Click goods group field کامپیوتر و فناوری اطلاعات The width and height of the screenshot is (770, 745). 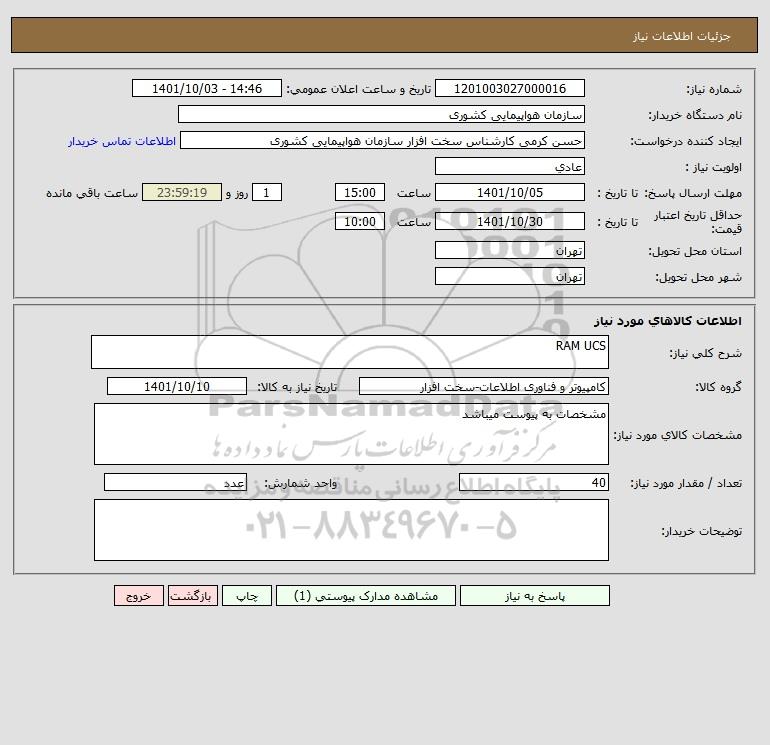point(484,386)
